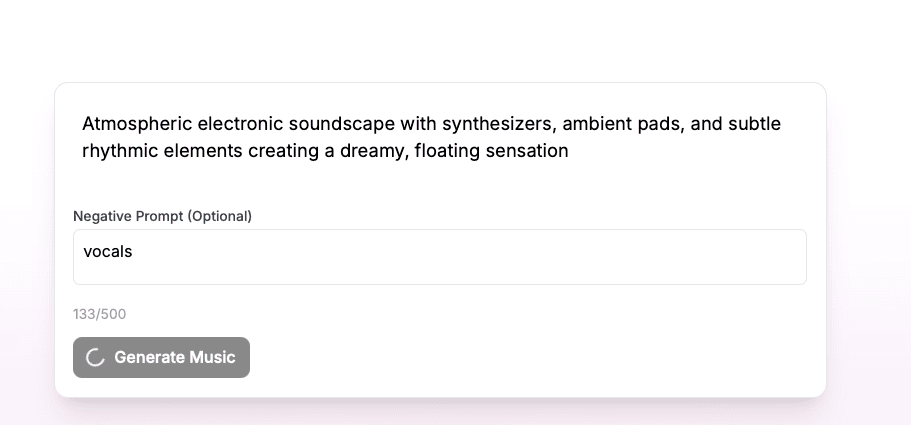Click the loading spinner icon beside Generate Music
Screen dimensions: 911x425
coord(96,358)
